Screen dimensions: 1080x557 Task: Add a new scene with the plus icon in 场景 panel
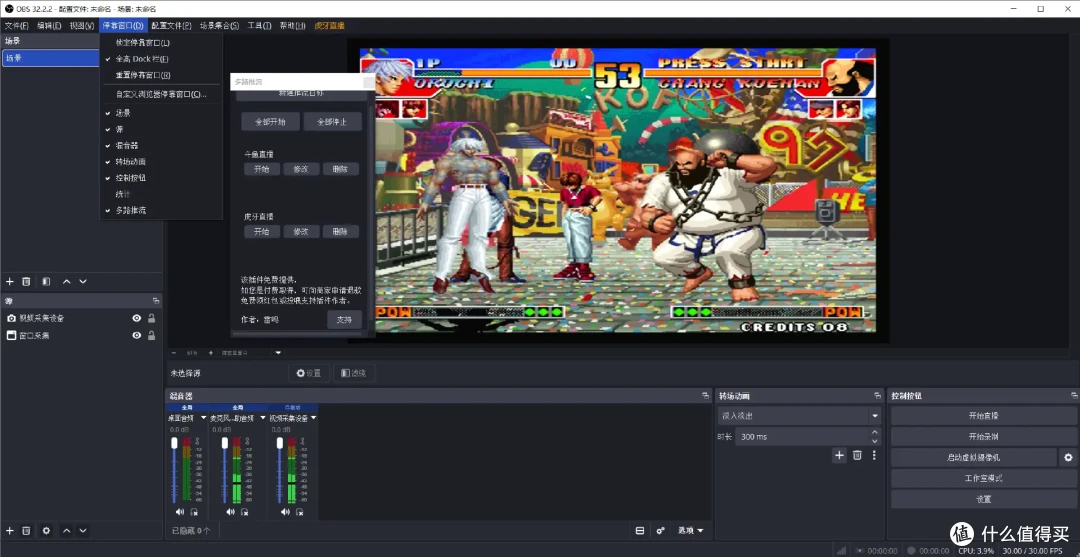click(10, 282)
